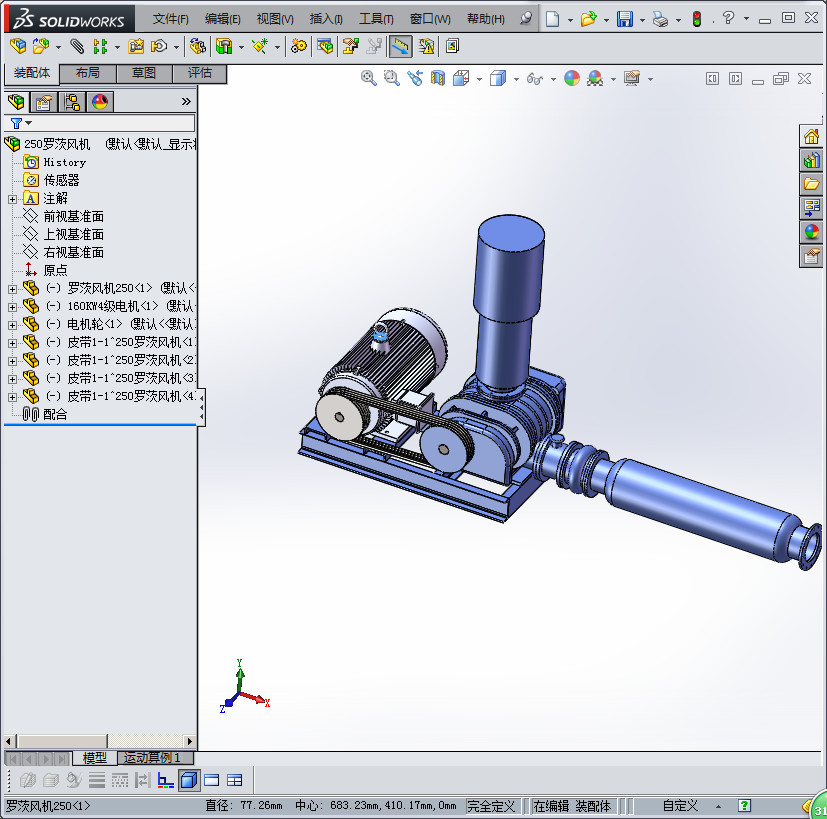Open the File Explorer task pane folder
Image resolution: width=827 pixels, height=819 pixels.
[x=811, y=184]
